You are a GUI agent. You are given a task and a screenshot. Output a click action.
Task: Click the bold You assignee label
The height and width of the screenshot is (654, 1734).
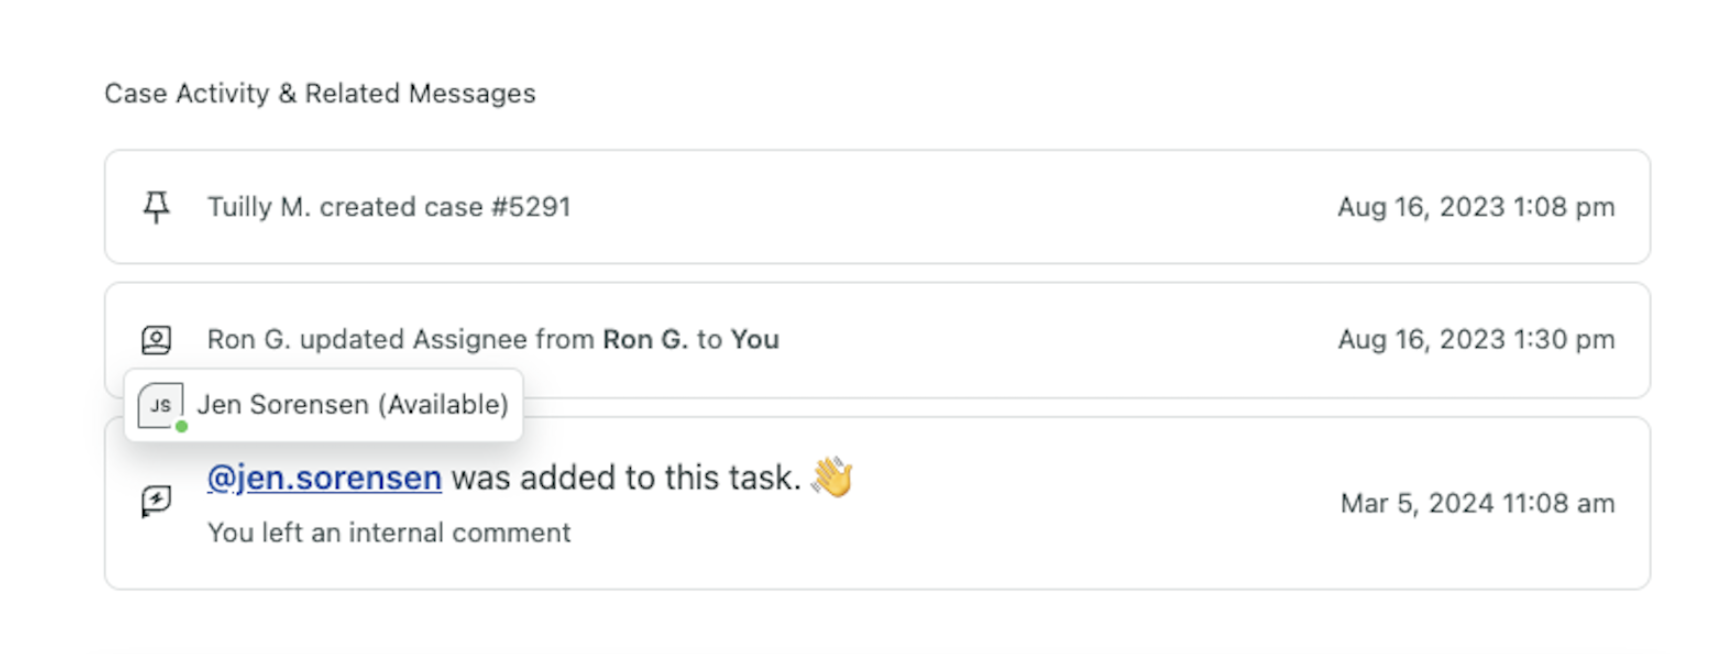pyautogui.click(x=755, y=340)
